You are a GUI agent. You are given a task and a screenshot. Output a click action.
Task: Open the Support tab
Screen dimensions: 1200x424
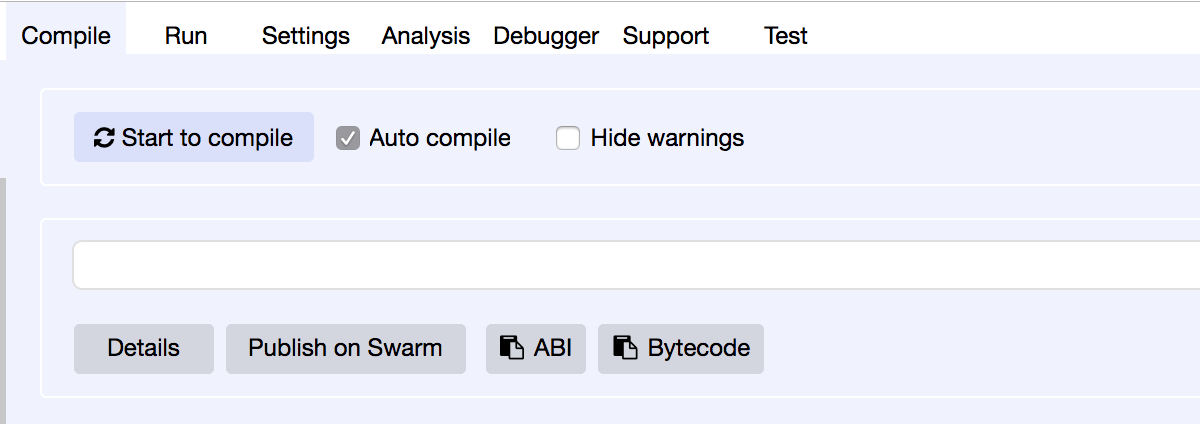pyautogui.click(x=666, y=36)
